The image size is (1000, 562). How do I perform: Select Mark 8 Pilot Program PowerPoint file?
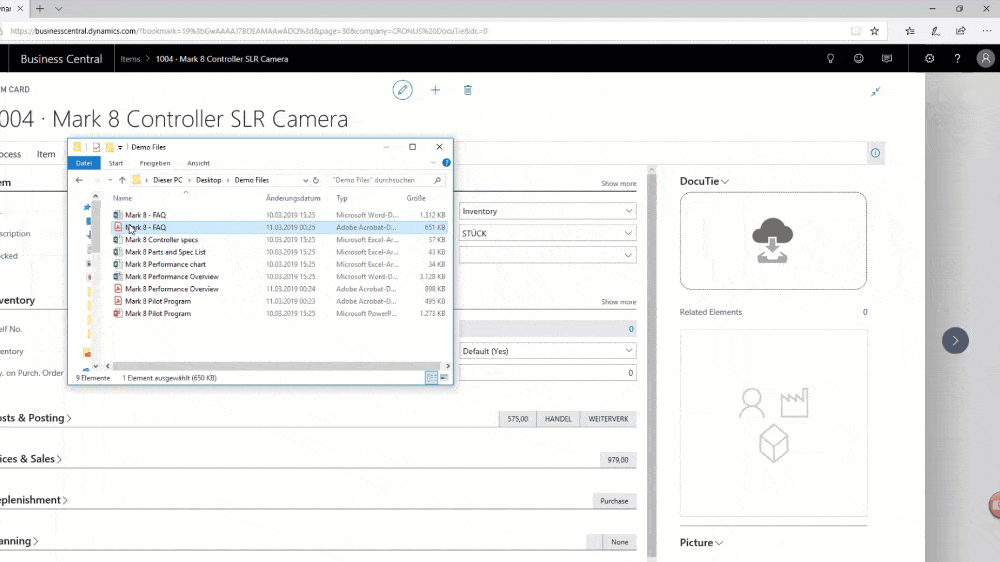tap(279, 314)
